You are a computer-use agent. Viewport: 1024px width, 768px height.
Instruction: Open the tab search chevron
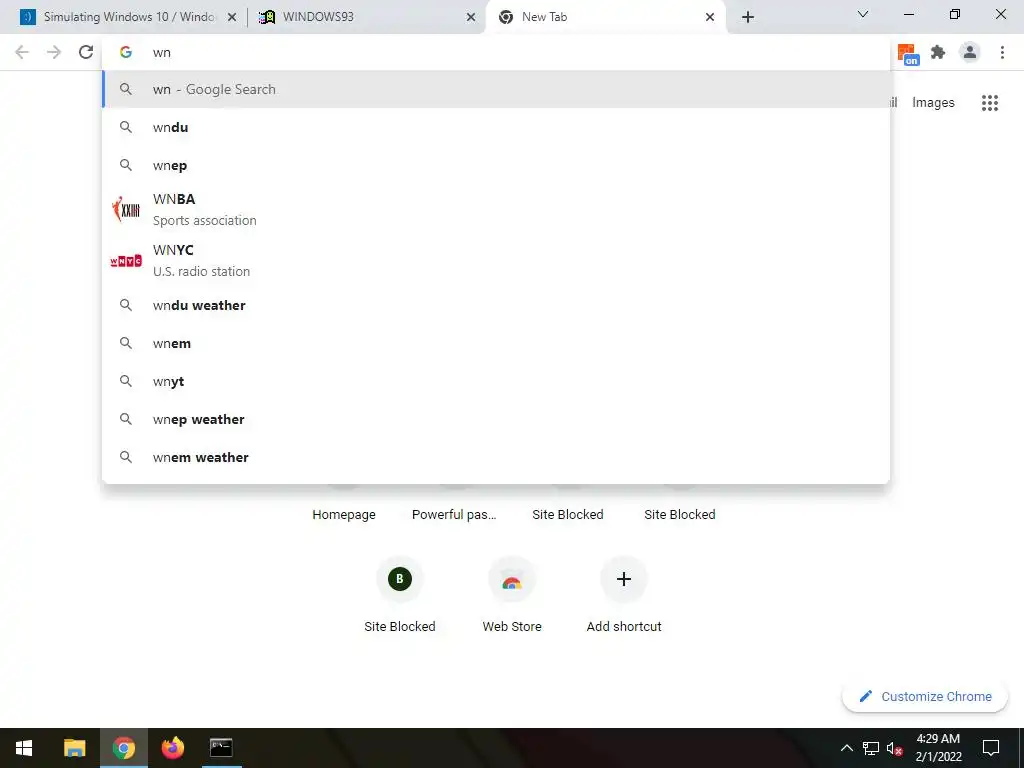pyautogui.click(x=863, y=14)
